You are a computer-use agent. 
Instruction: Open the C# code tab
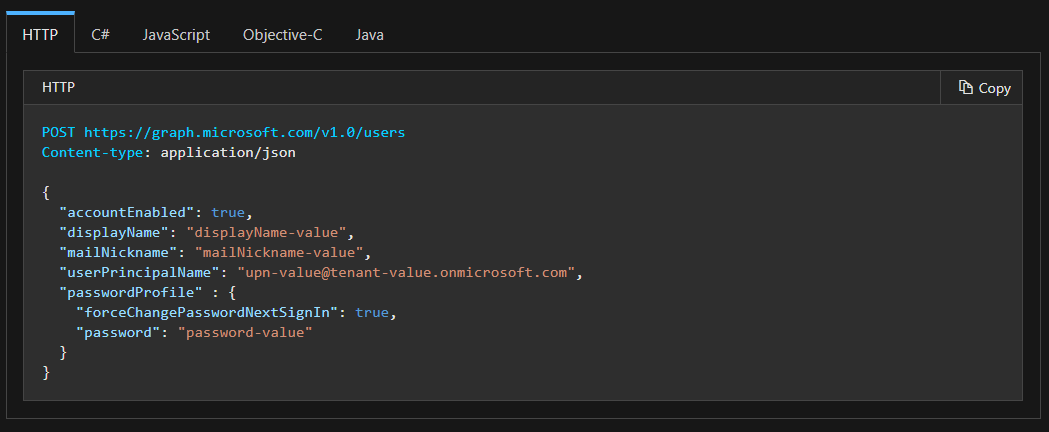[100, 34]
